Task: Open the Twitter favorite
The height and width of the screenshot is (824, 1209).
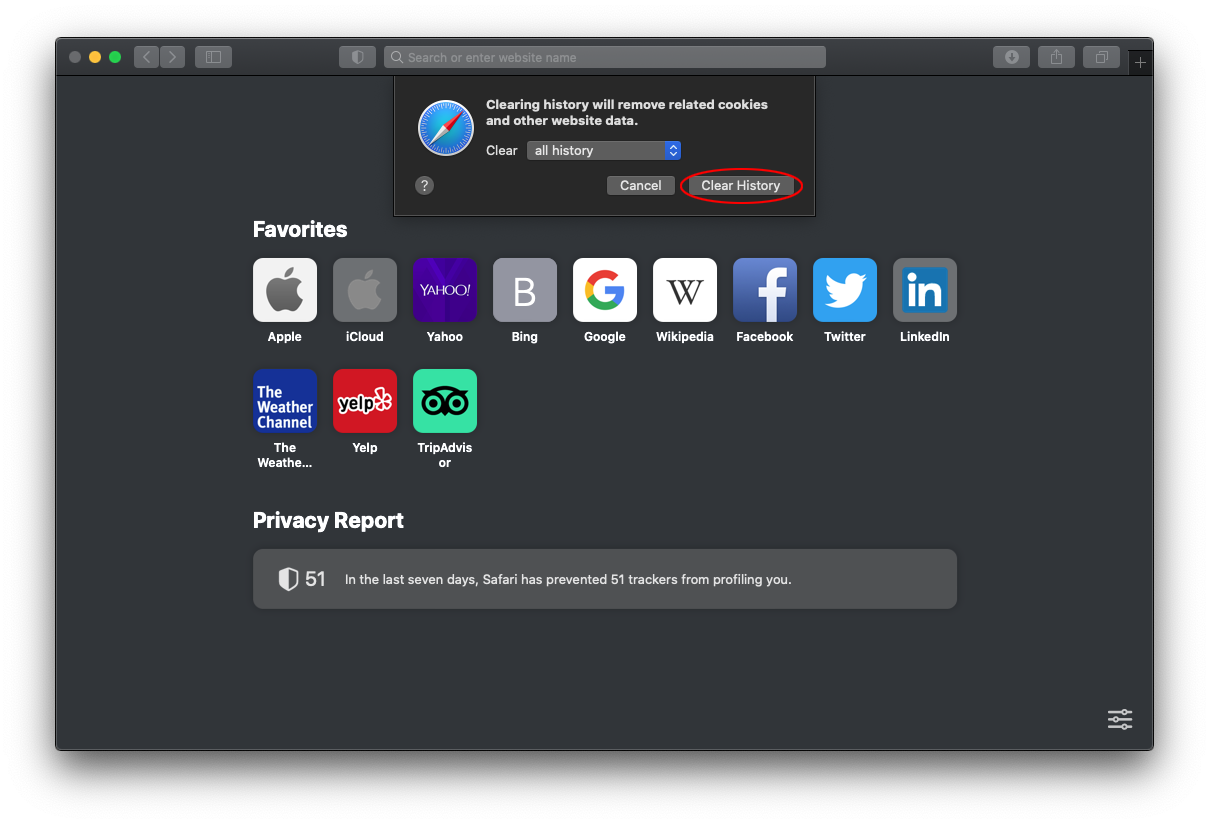Action: coord(845,290)
